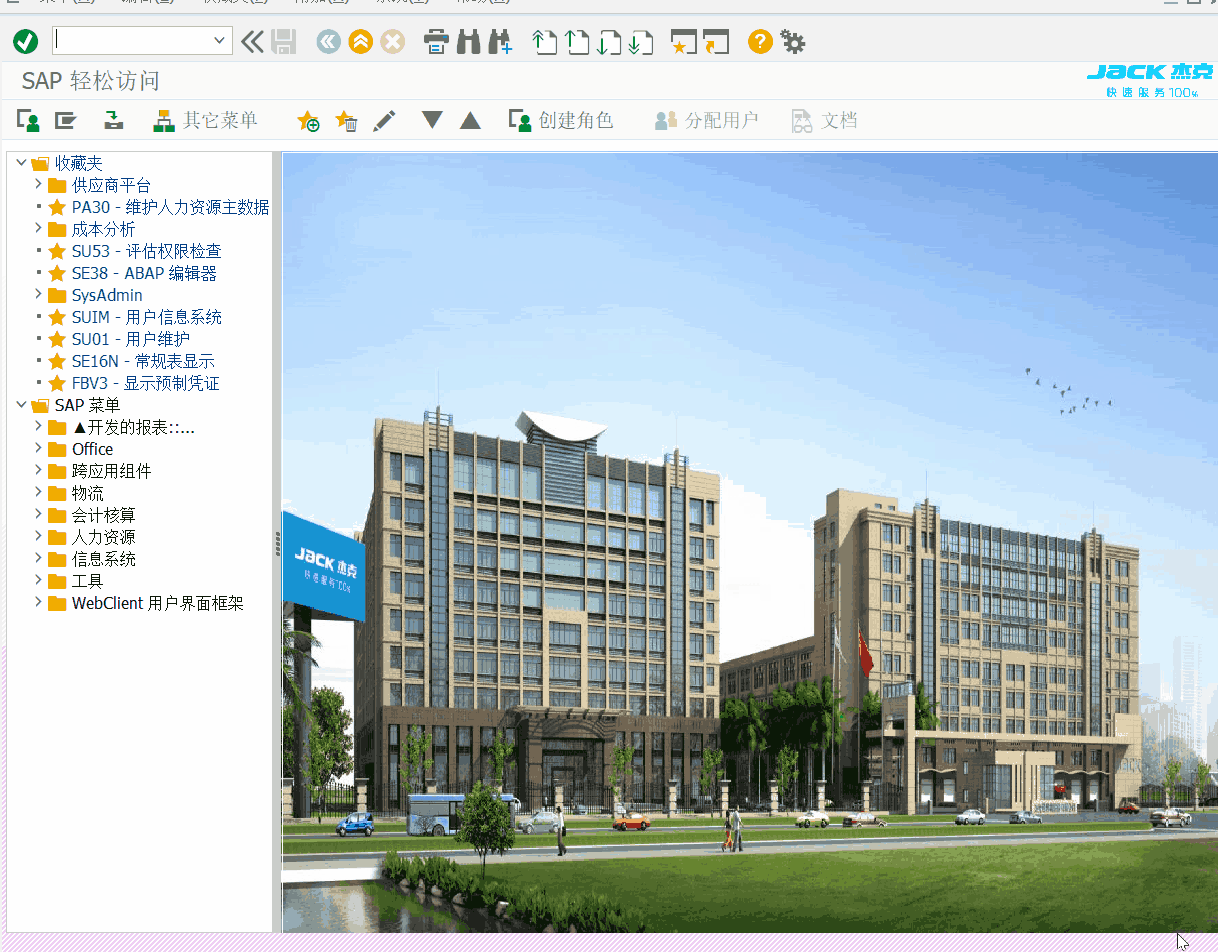The image size is (1218, 952).
Task: Move favorite up triangle icon
Action: point(470,120)
